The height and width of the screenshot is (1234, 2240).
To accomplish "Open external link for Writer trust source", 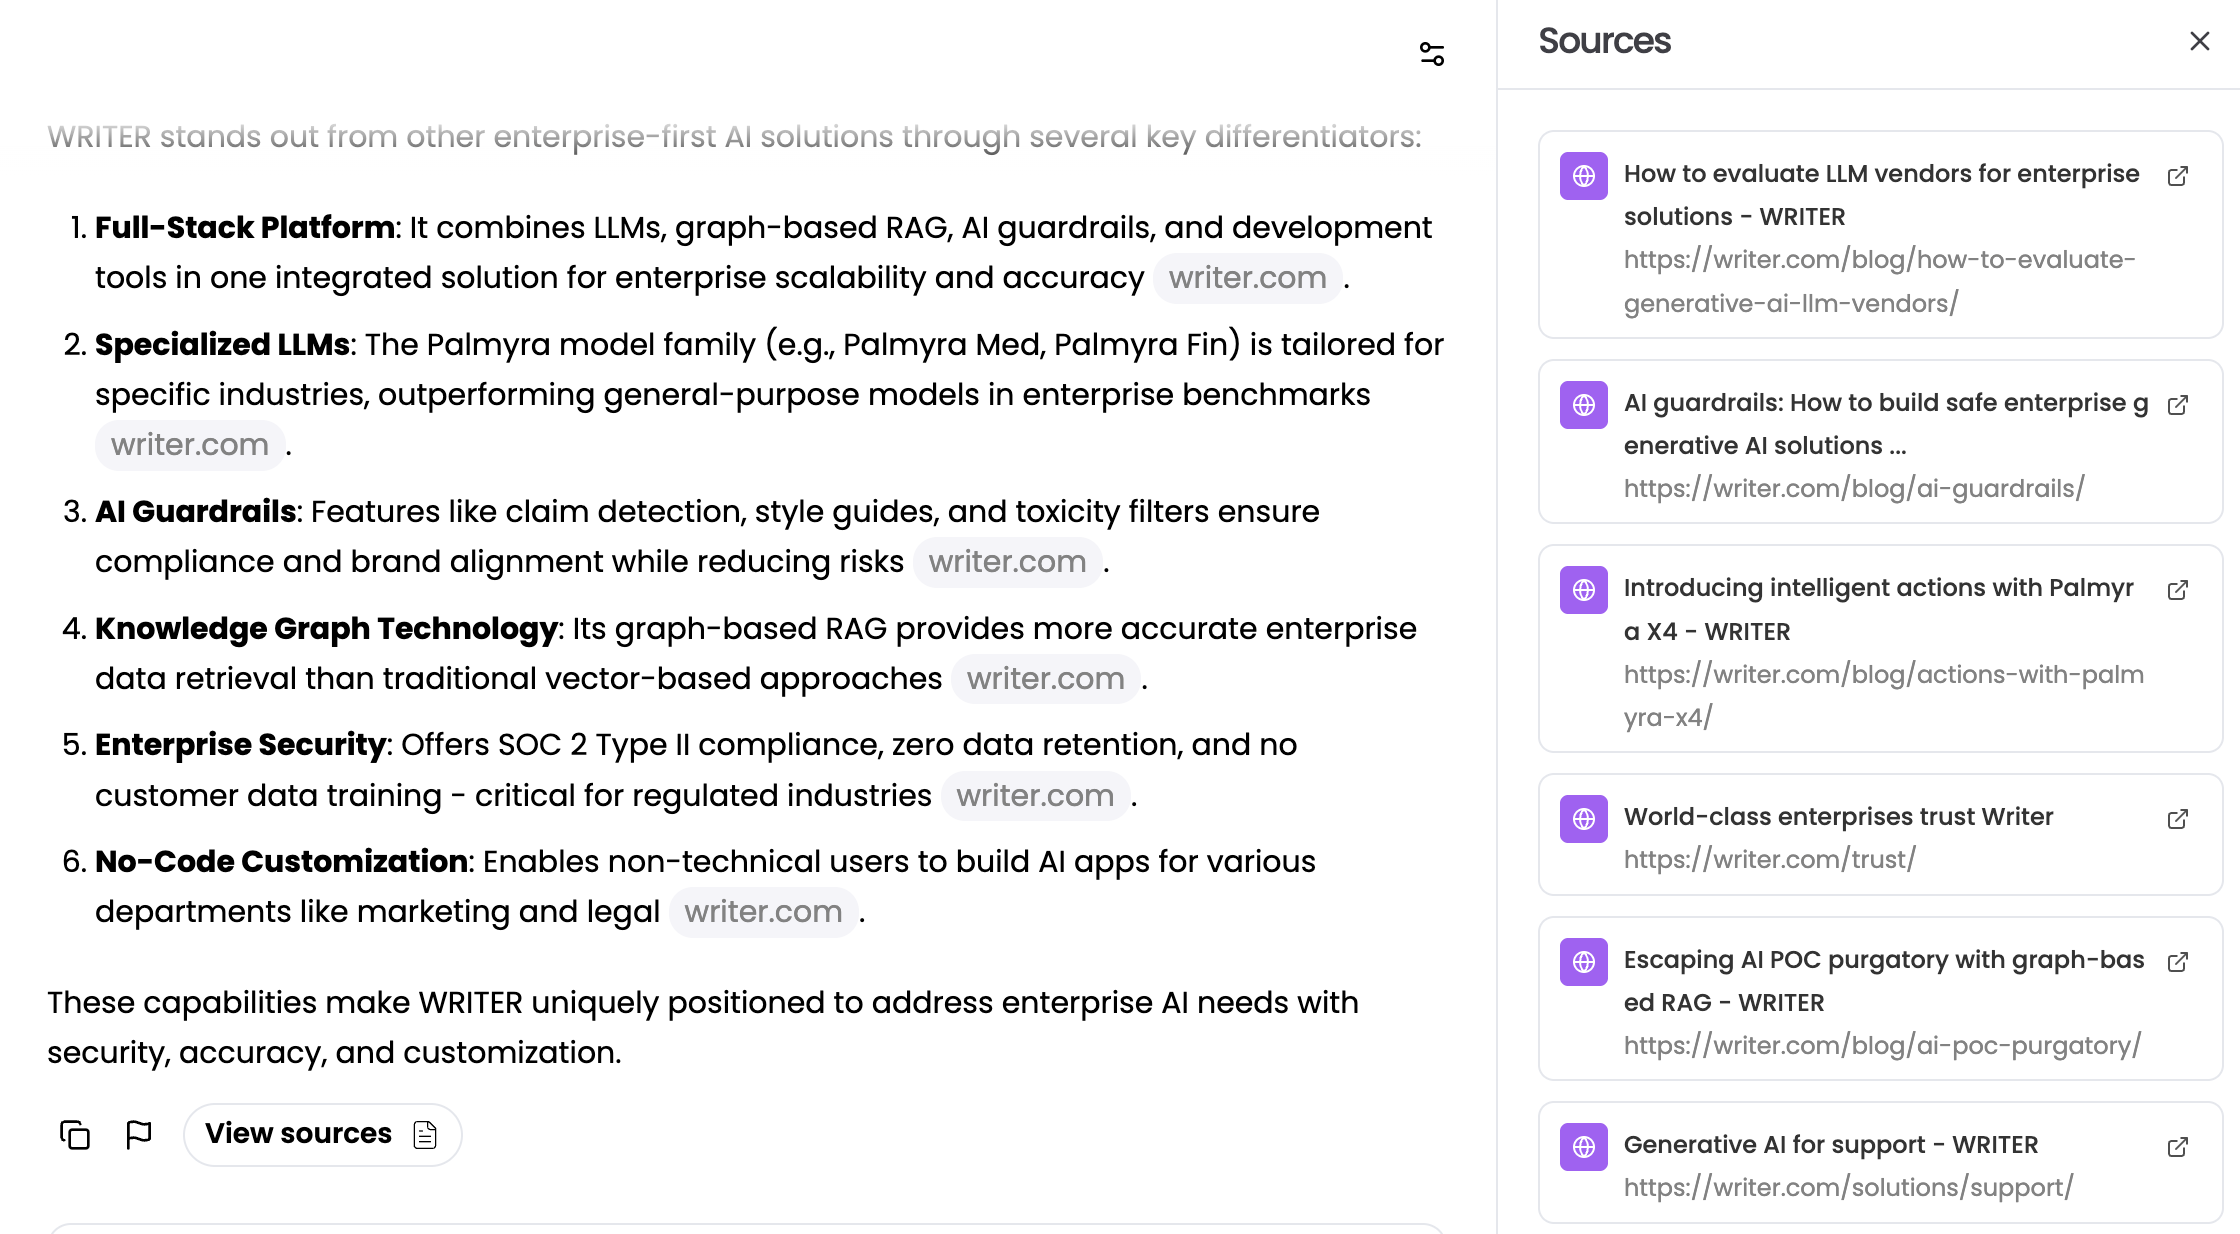I will (x=2177, y=819).
